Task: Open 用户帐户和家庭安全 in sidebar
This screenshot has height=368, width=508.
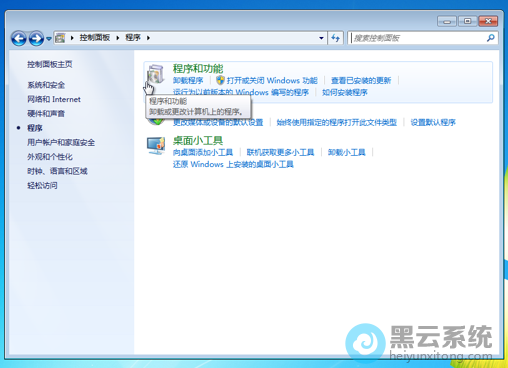Action: 61,143
